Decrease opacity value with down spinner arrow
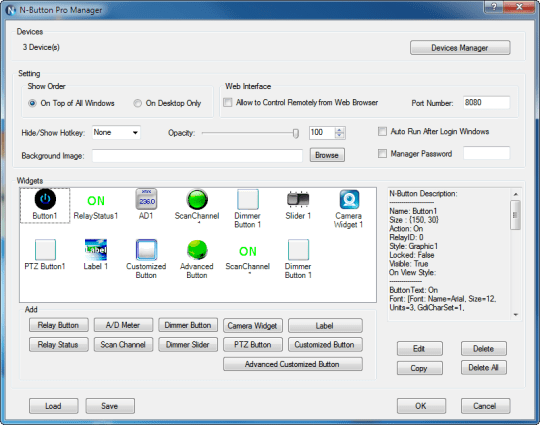This screenshot has width=540, height=425. (339, 135)
